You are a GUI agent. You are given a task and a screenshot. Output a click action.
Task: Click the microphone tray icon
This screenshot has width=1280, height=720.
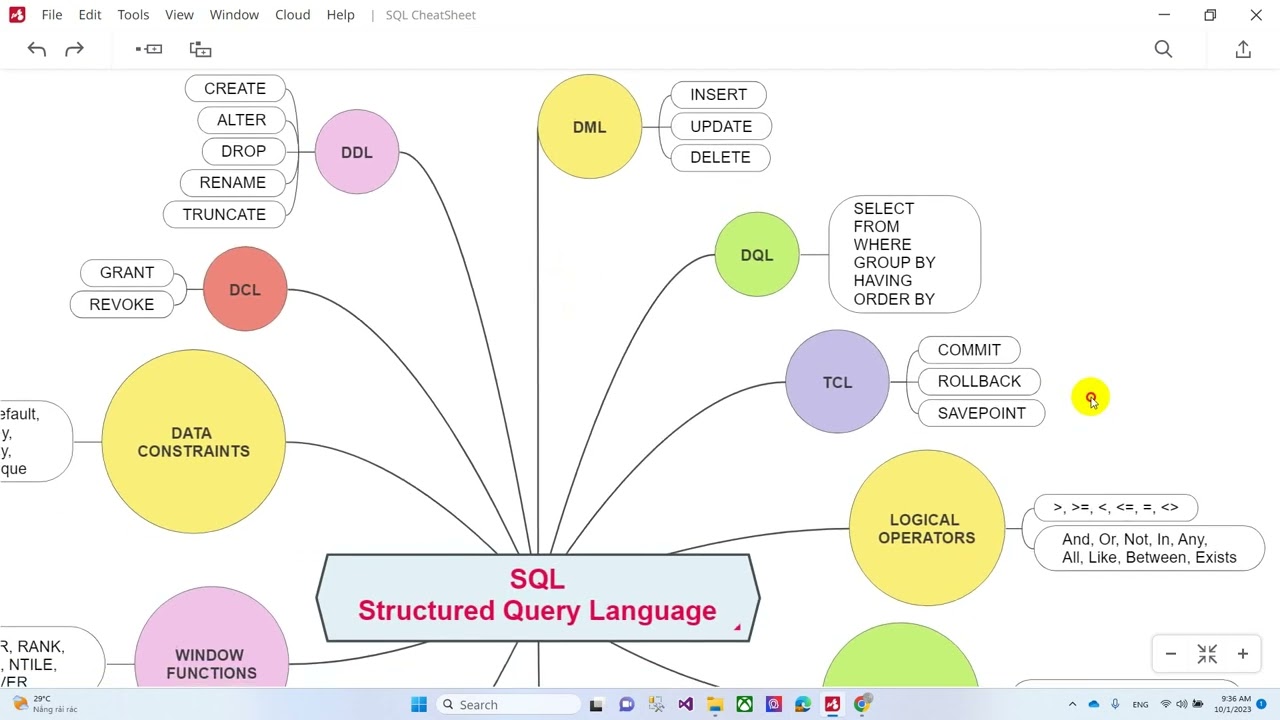click(x=1115, y=705)
